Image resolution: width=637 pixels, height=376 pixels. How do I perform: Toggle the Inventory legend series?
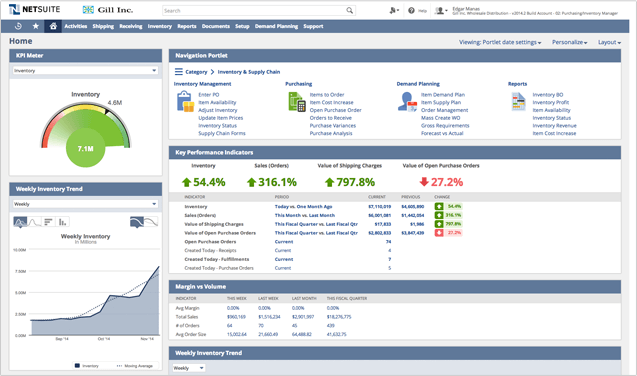click(x=87, y=366)
